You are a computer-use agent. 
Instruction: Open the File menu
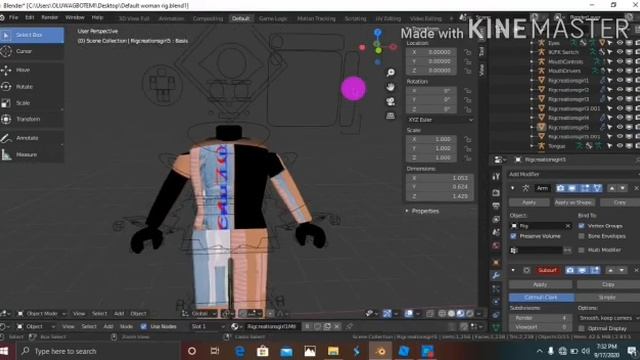point(13,18)
